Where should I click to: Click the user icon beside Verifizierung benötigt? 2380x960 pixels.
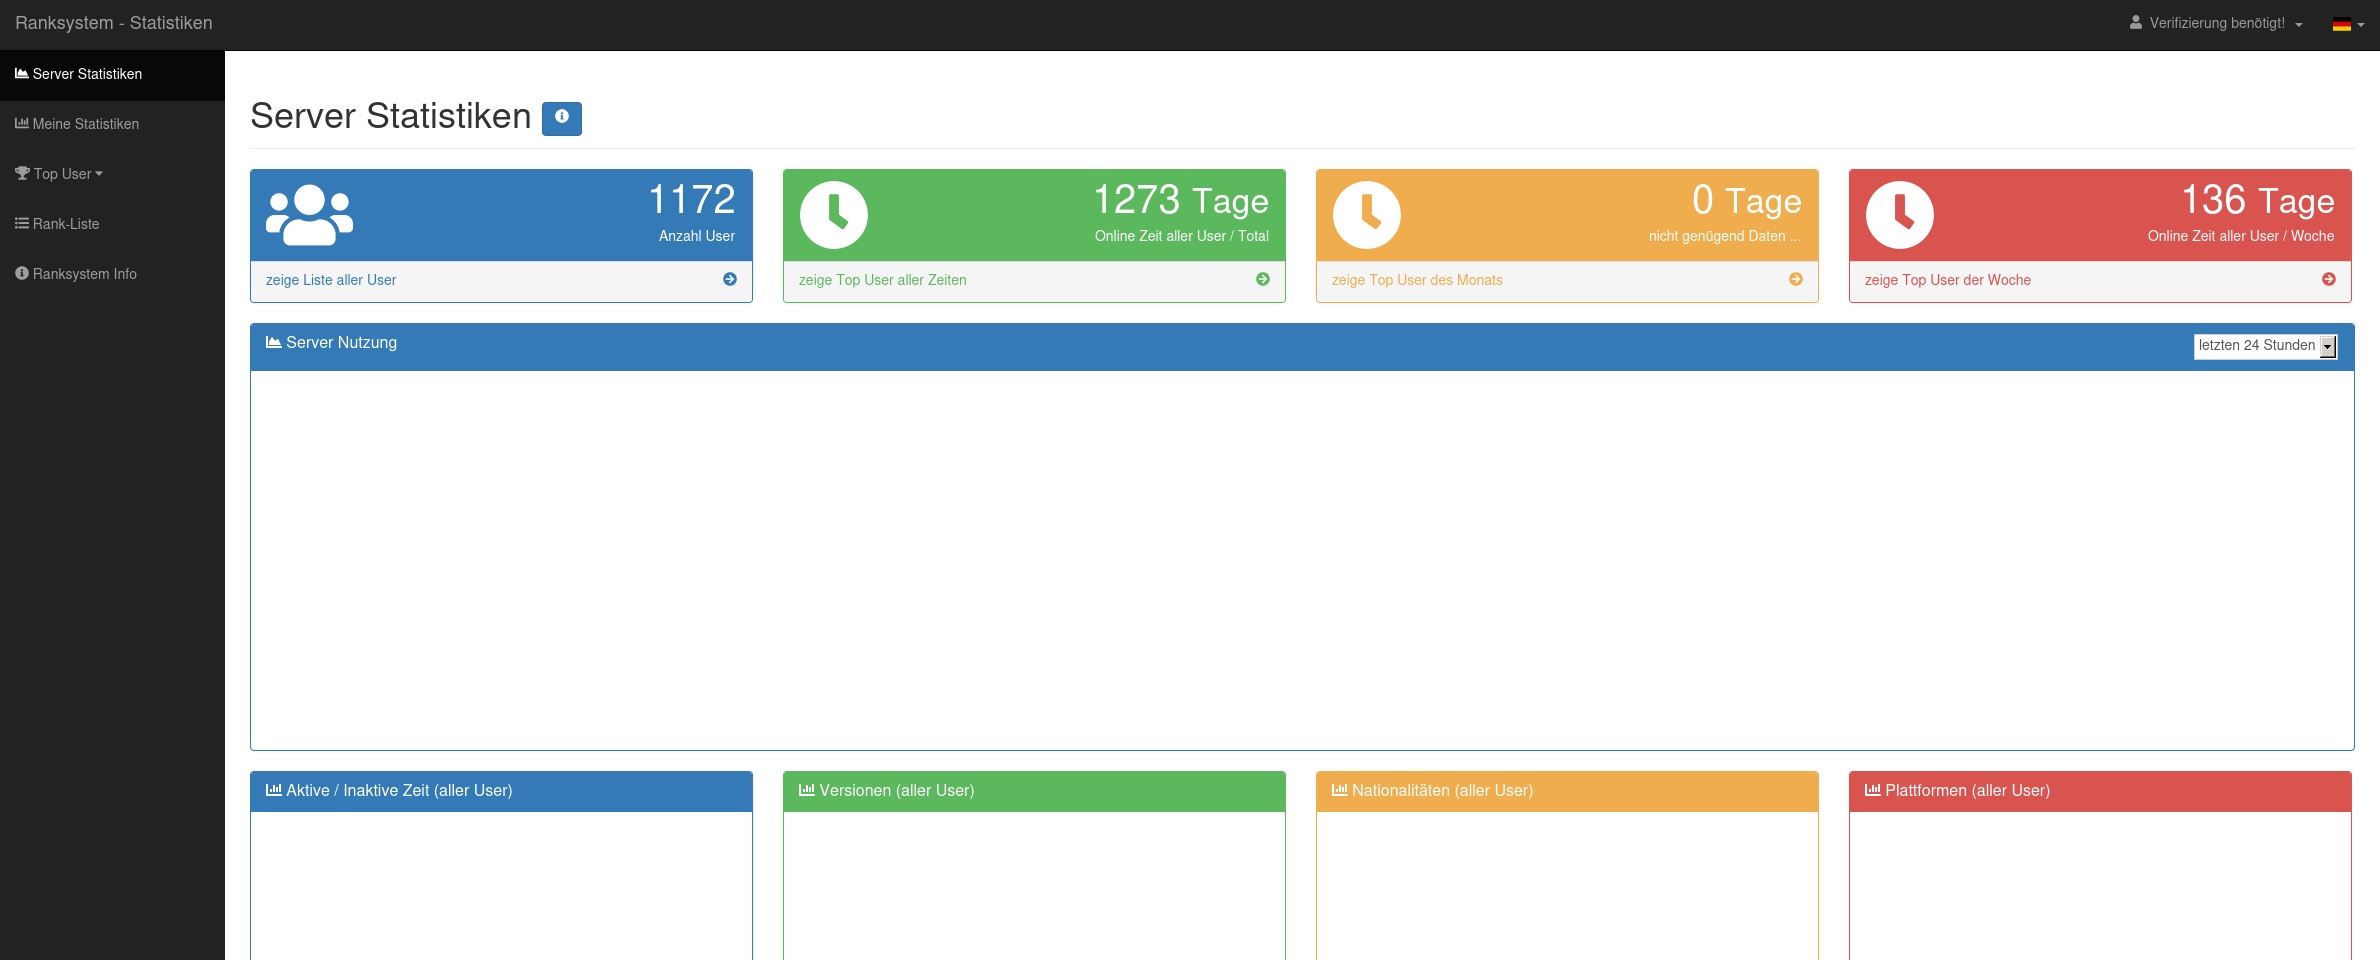point(2136,22)
